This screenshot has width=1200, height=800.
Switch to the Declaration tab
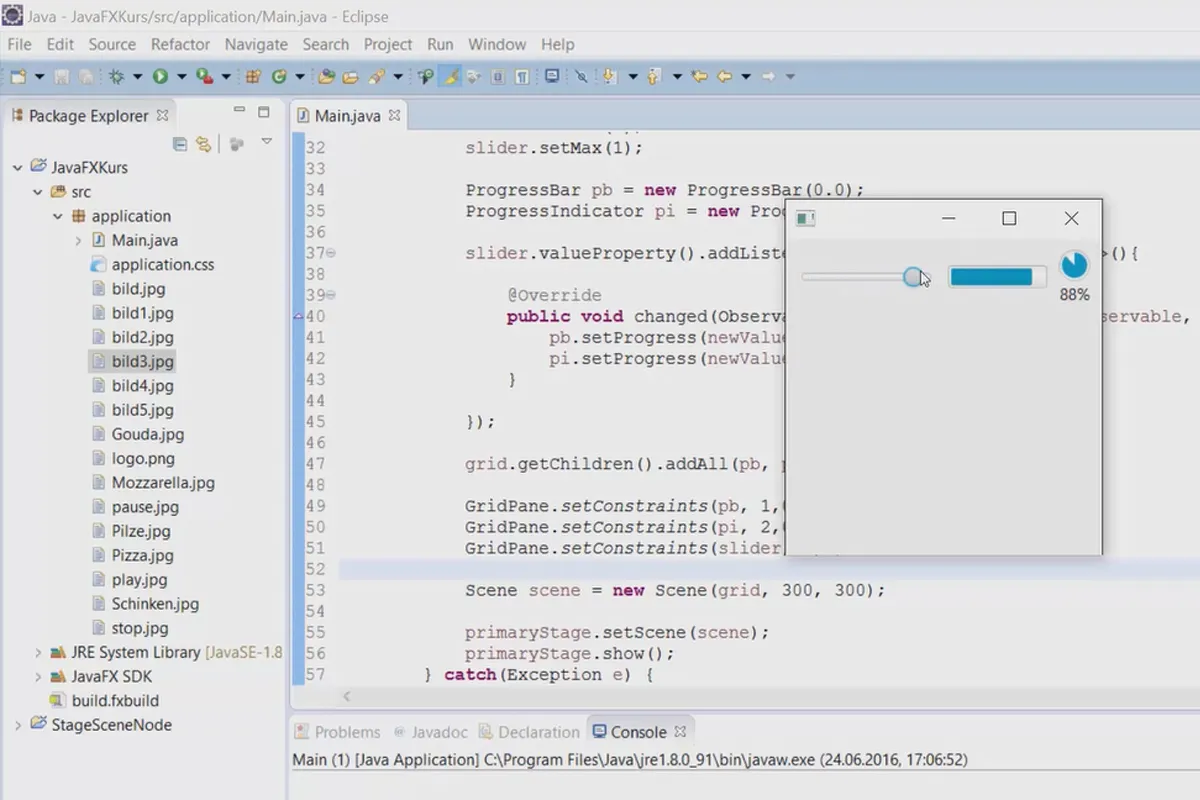[529, 732]
